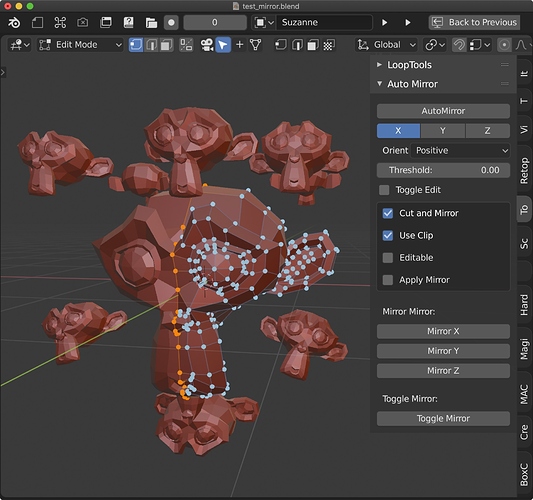The image size is (533, 500).
Task: Collapse the Auto Mirror panel
Action: pos(379,84)
